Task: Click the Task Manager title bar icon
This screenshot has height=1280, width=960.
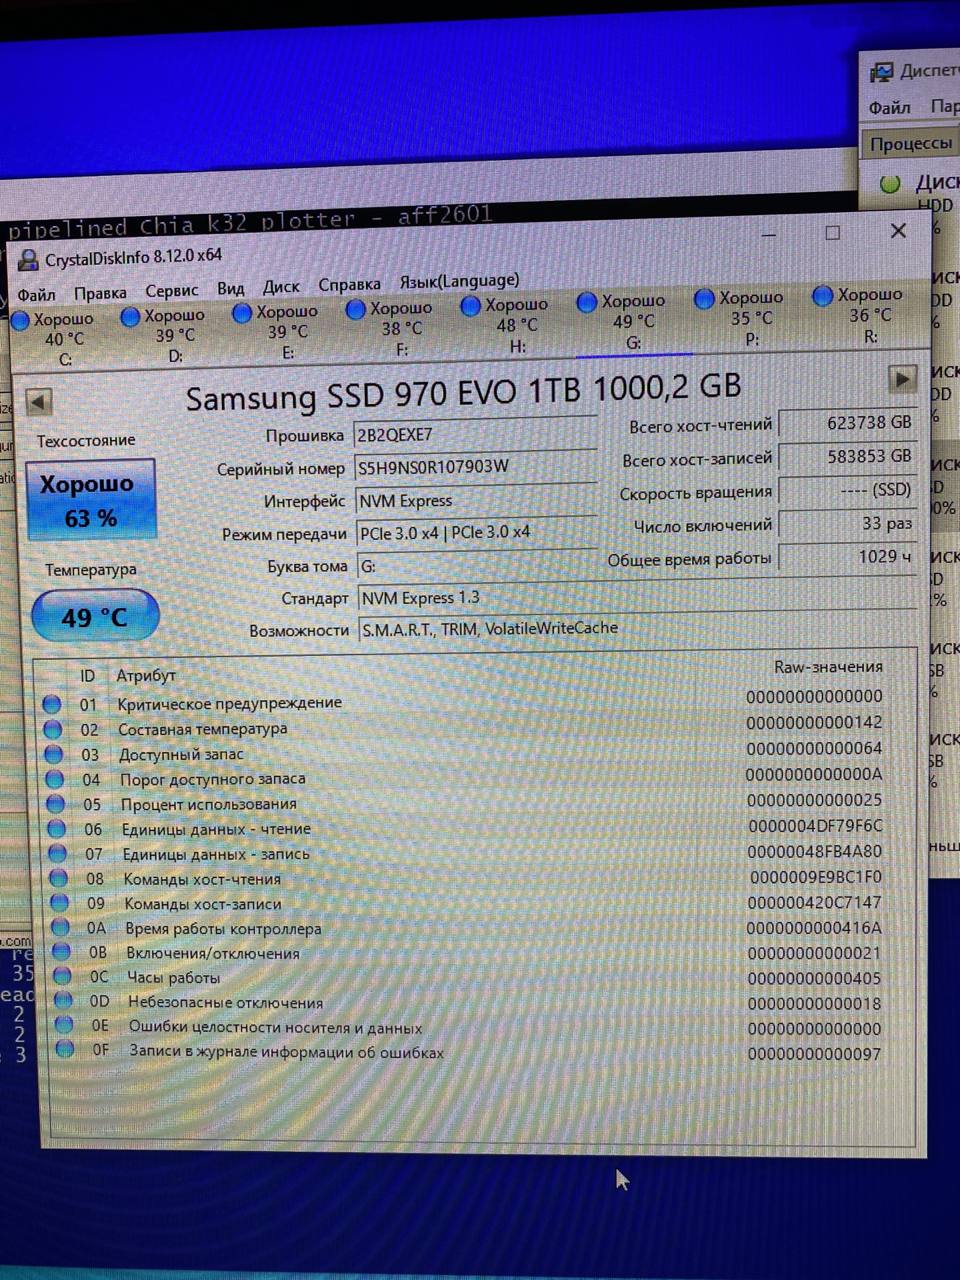Action: tap(881, 72)
